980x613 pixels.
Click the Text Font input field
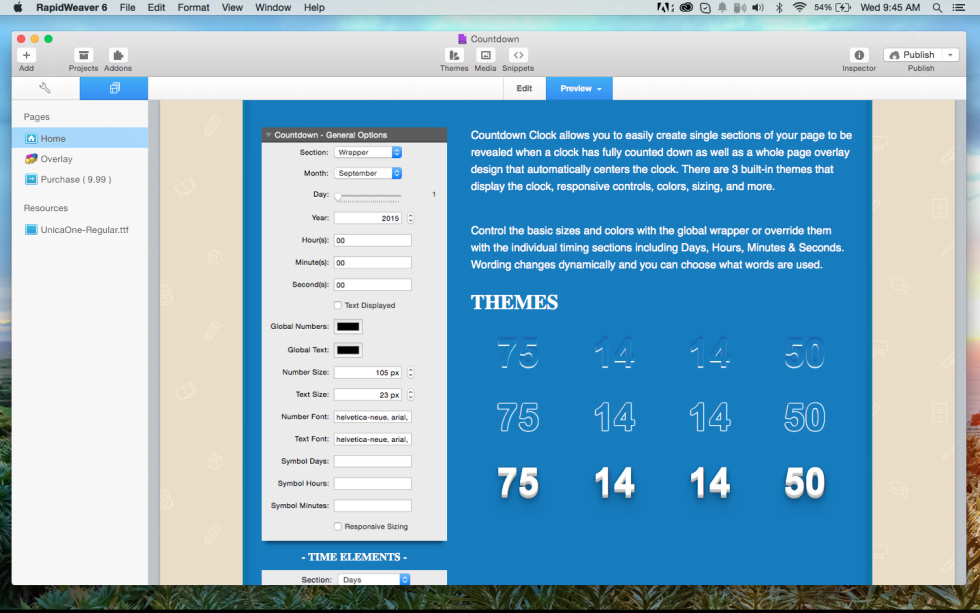tap(372, 439)
